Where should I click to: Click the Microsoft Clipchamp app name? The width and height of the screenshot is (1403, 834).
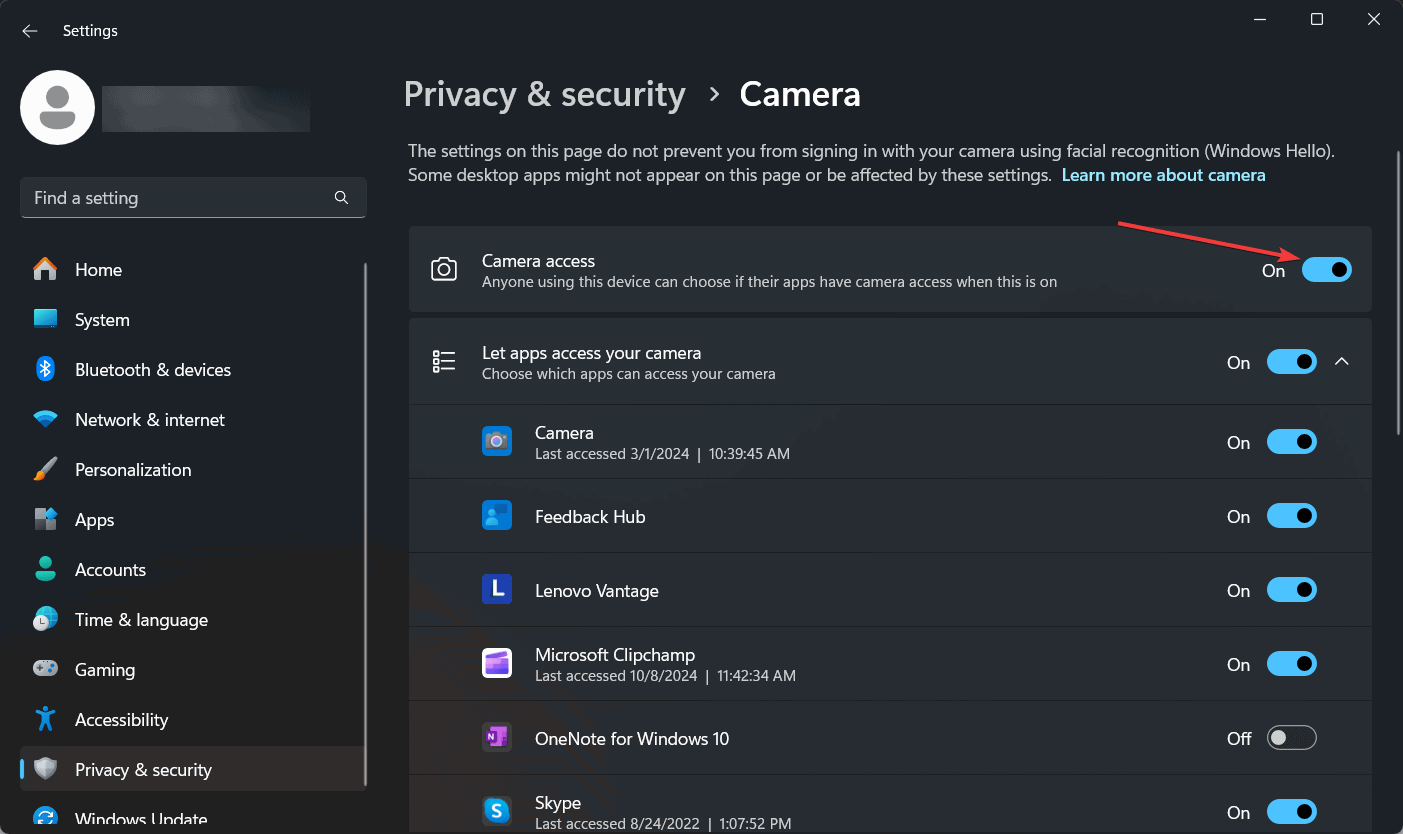coord(615,655)
